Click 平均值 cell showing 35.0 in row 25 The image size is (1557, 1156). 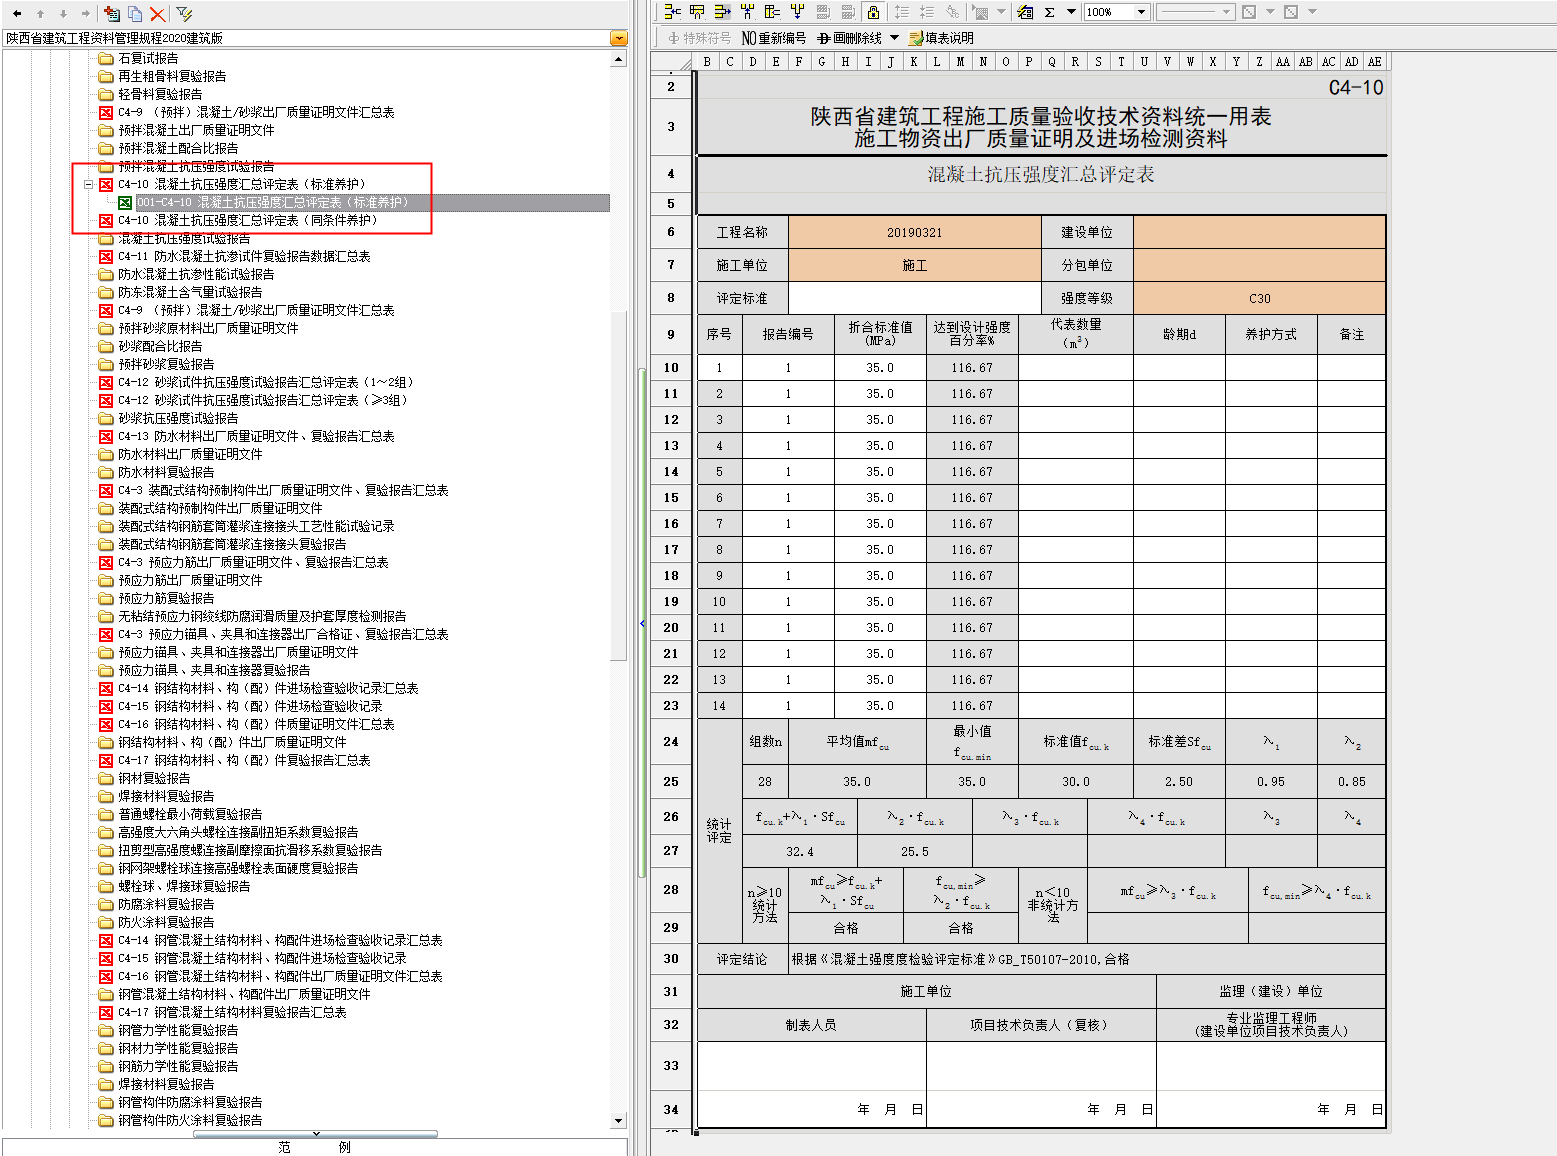coord(857,782)
